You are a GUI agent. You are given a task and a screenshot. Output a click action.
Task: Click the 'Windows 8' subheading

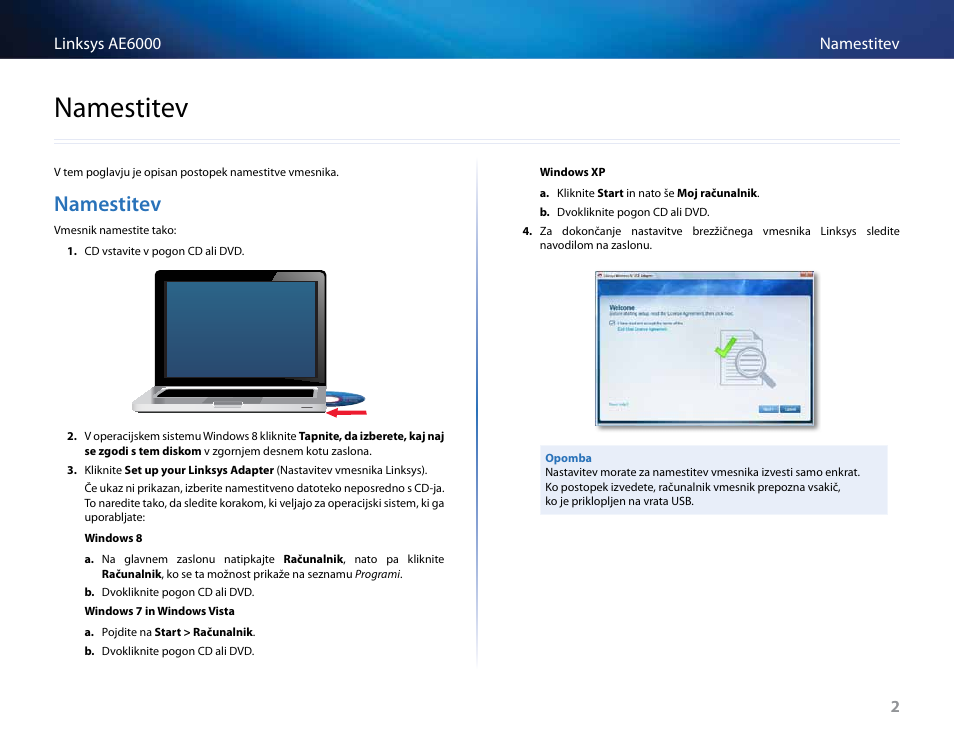113,538
